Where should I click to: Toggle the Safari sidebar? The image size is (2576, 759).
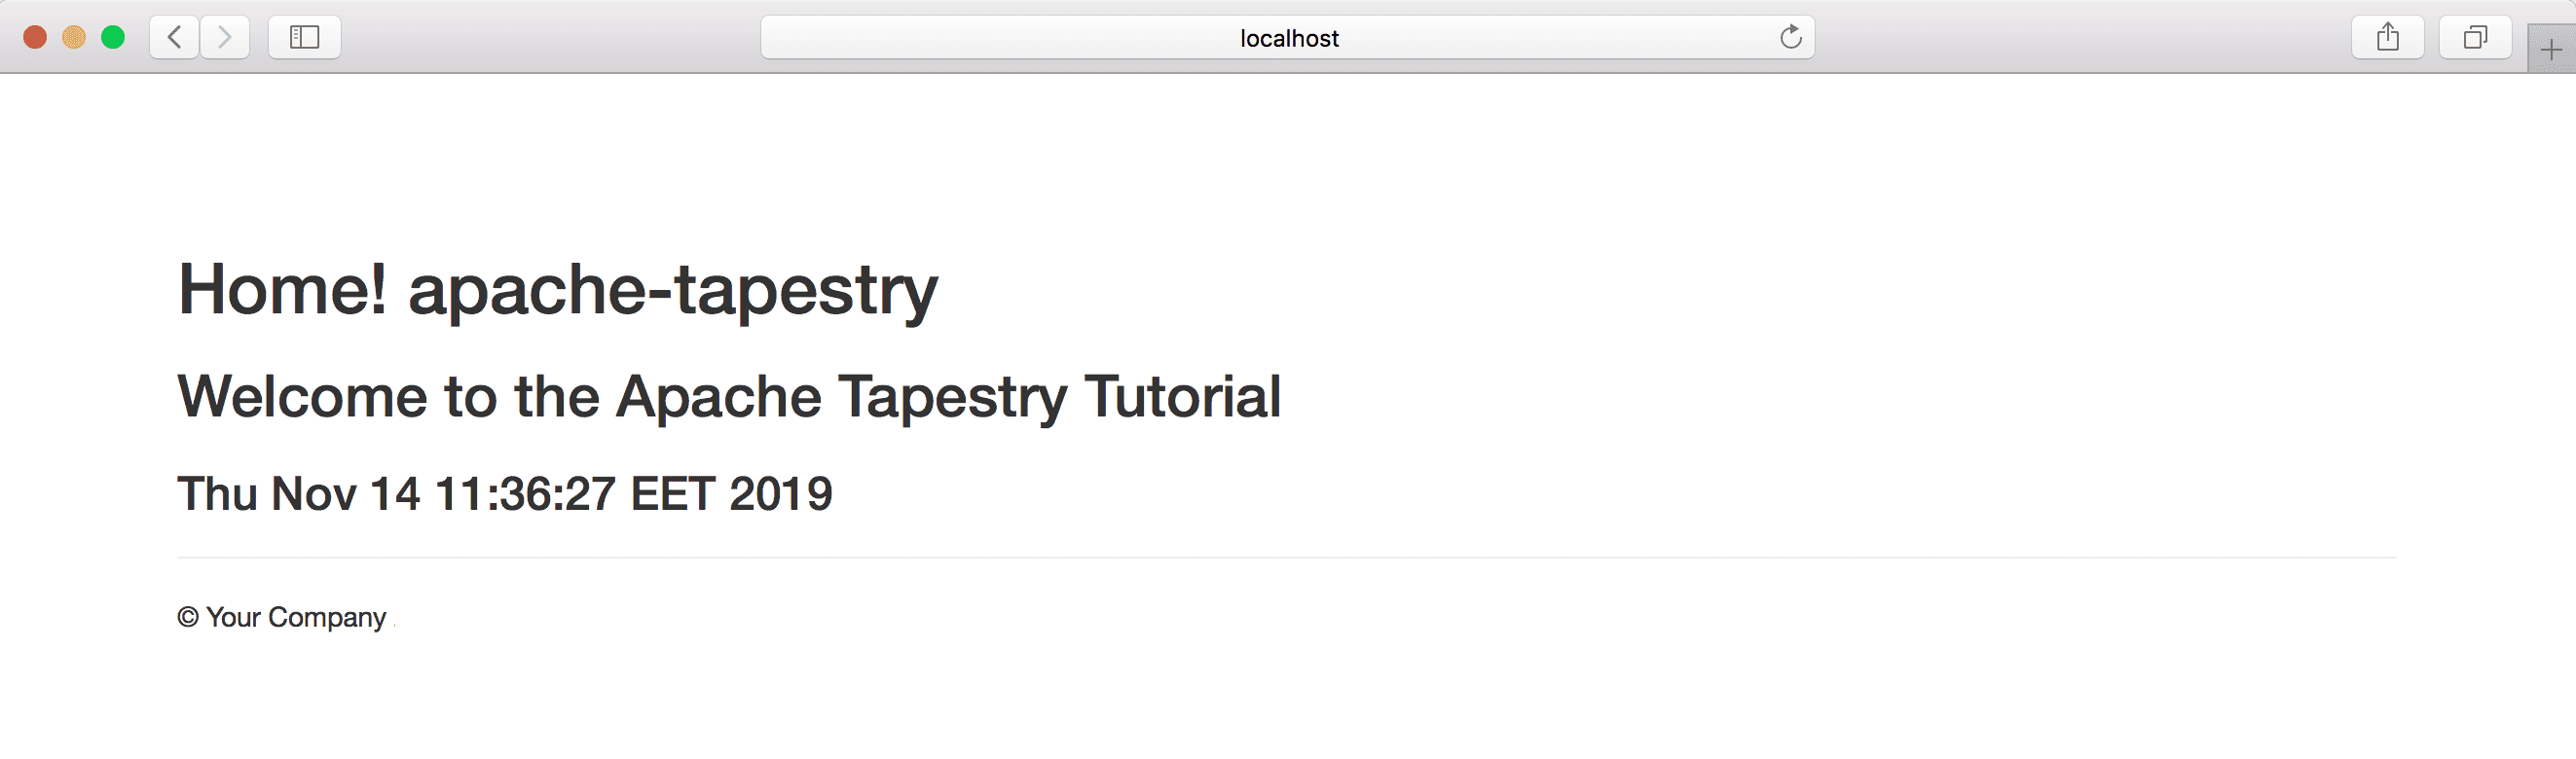click(x=305, y=38)
